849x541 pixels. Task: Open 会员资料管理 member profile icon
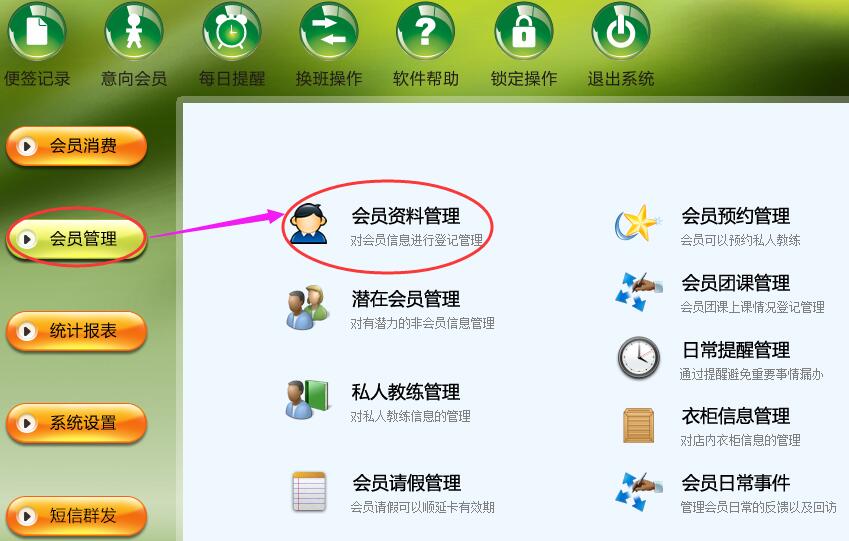pos(309,224)
